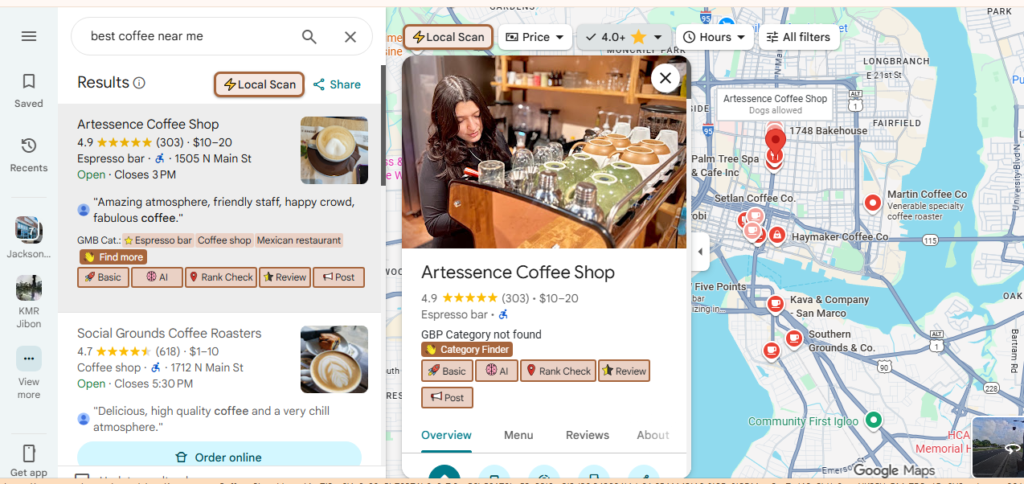Switch to the Overview tab

(x=446, y=435)
